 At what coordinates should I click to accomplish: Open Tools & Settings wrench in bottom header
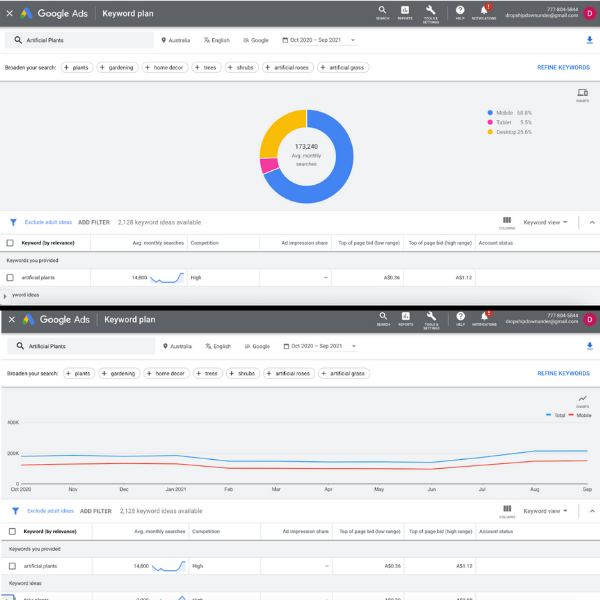pyautogui.click(x=431, y=320)
